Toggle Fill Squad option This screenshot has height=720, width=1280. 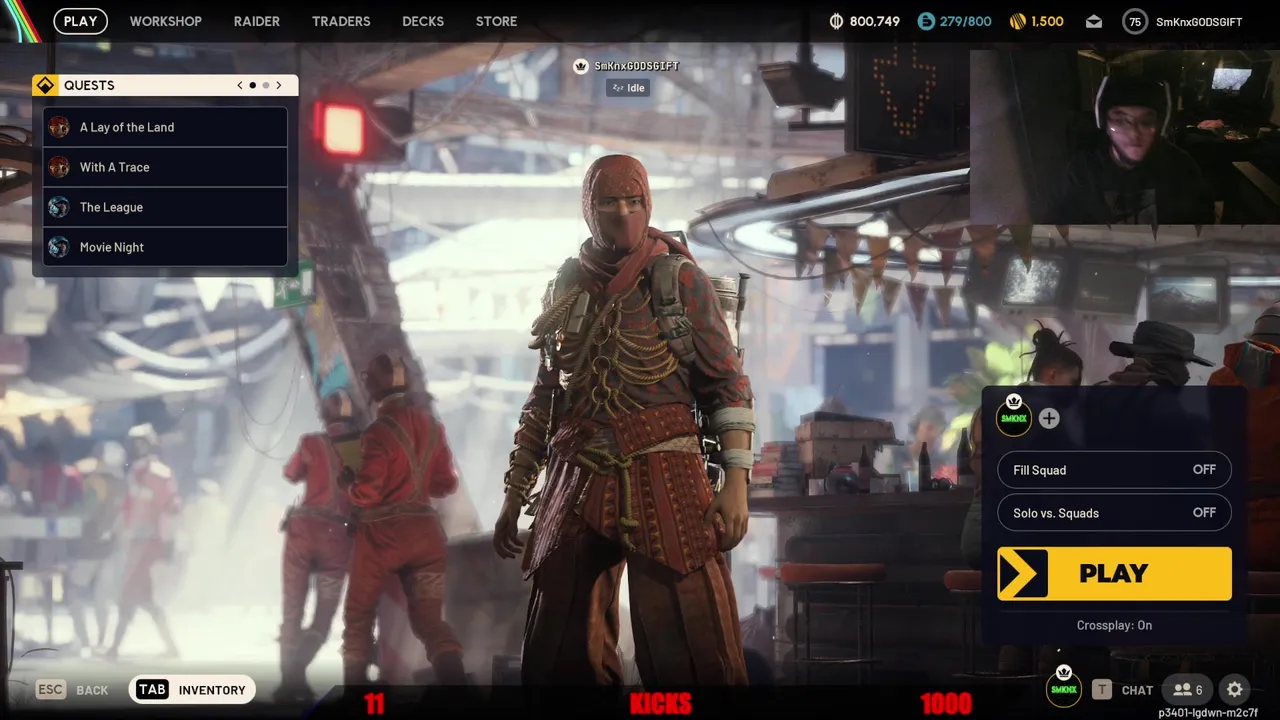[x=1114, y=470]
